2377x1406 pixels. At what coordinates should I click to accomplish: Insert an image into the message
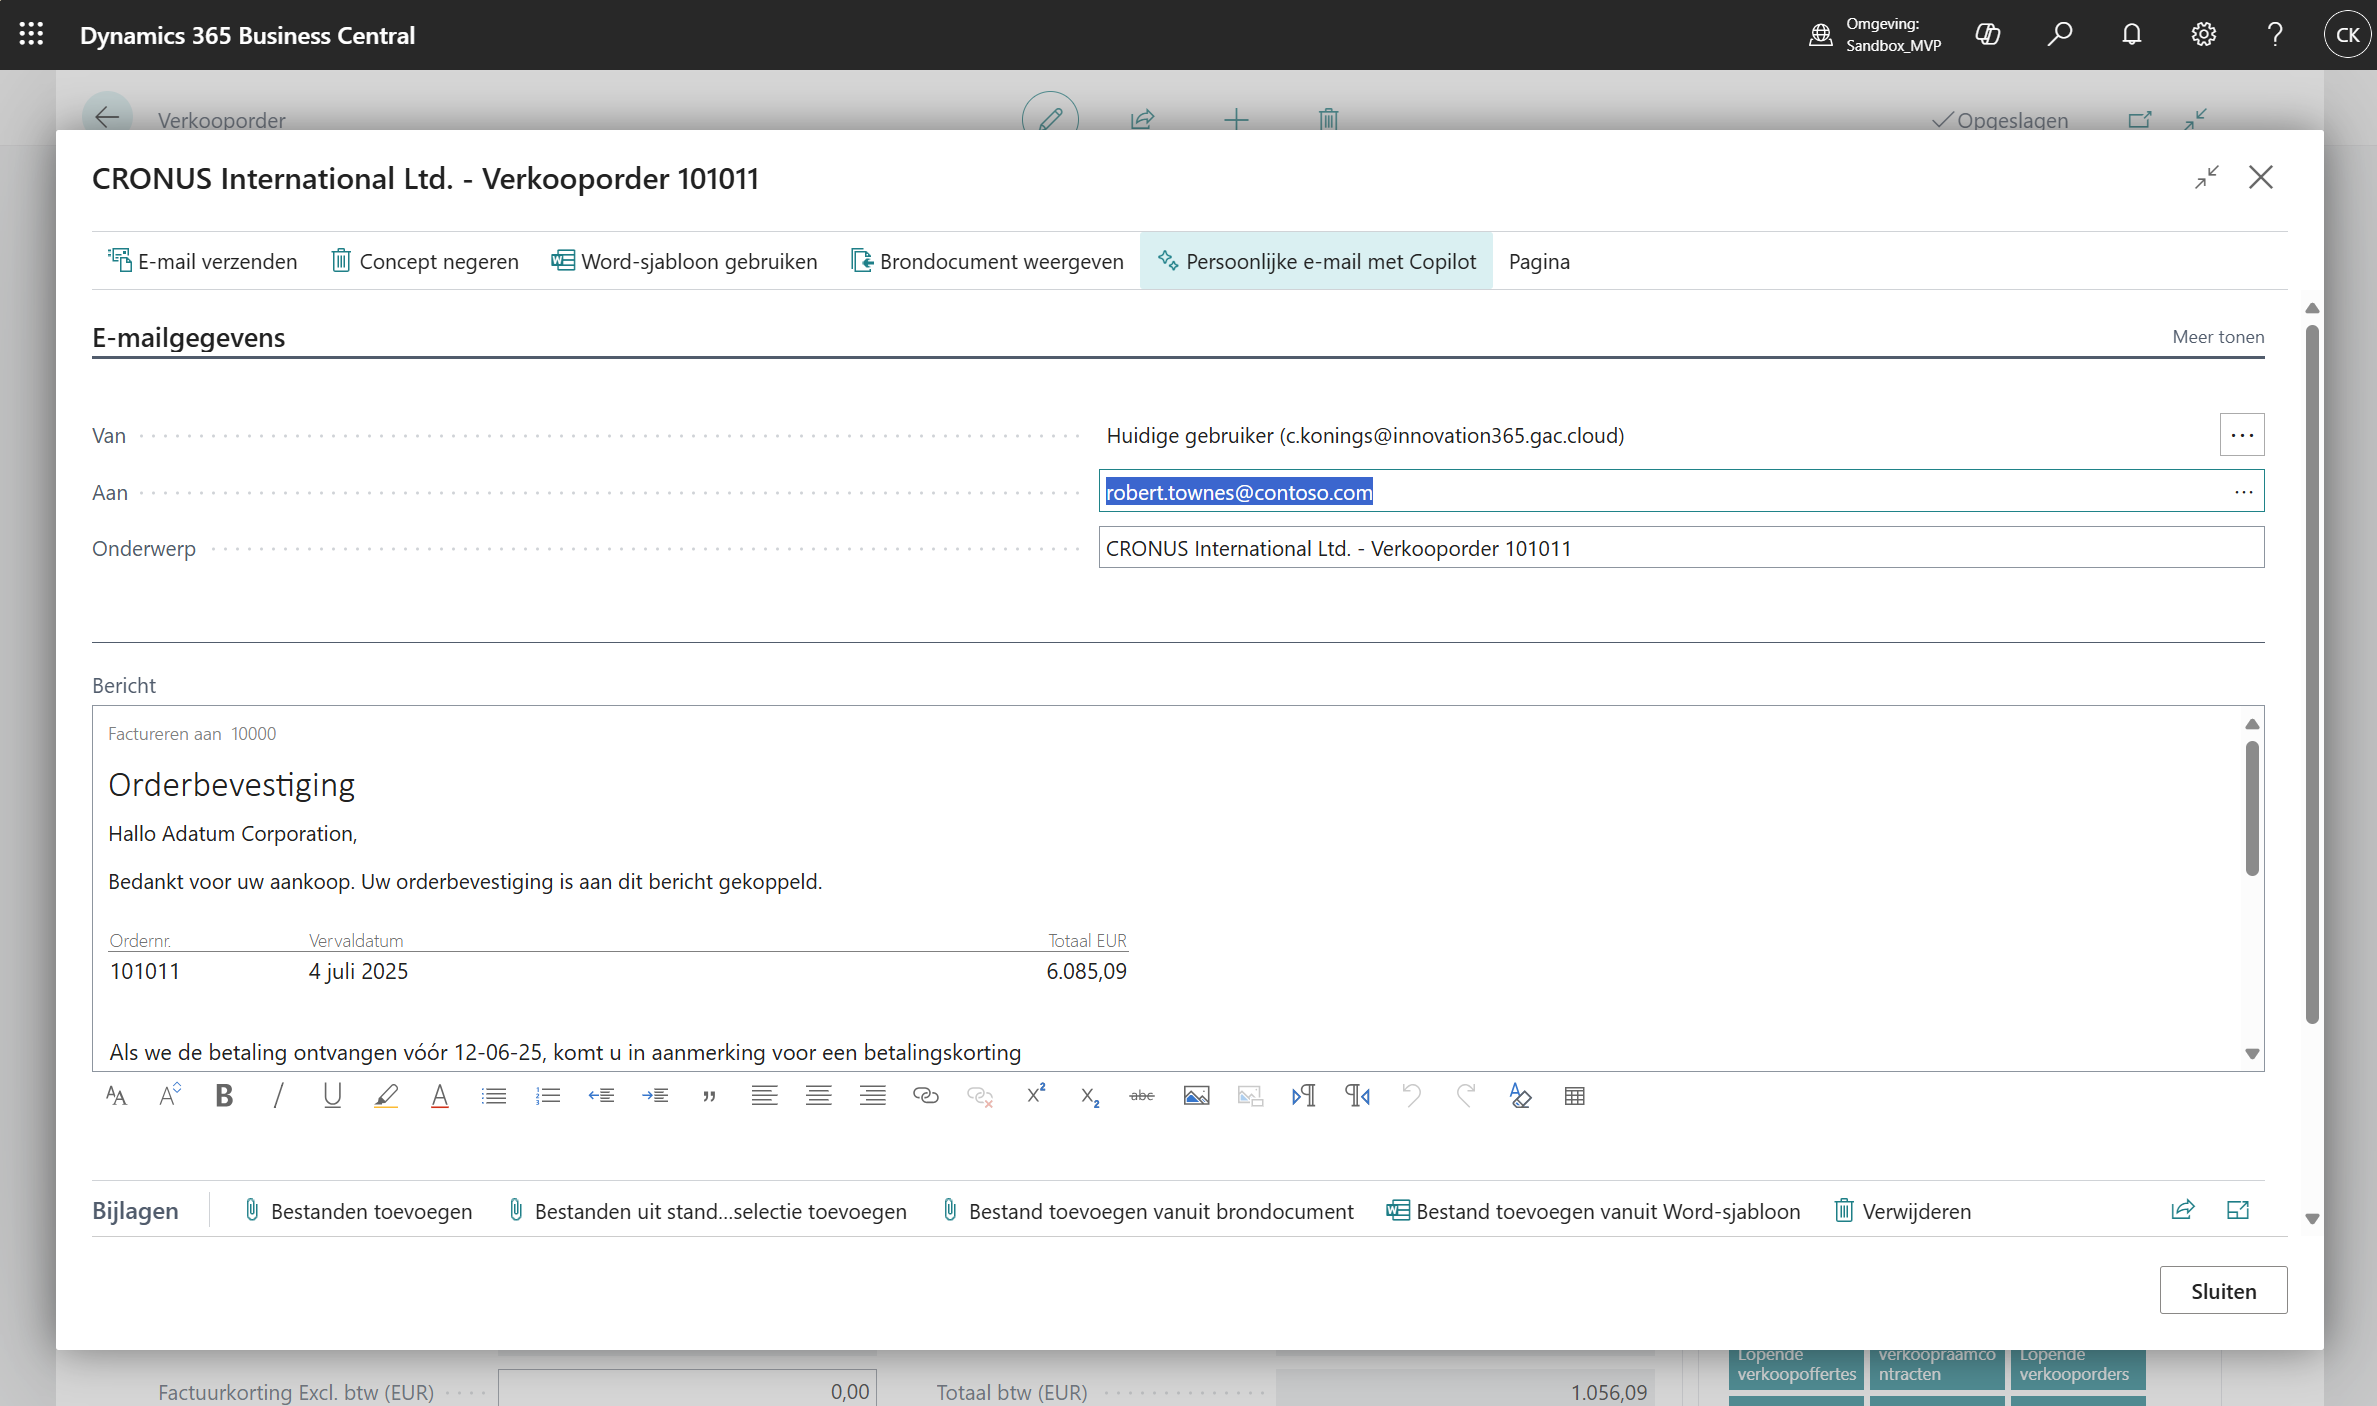coord(1196,1096)
